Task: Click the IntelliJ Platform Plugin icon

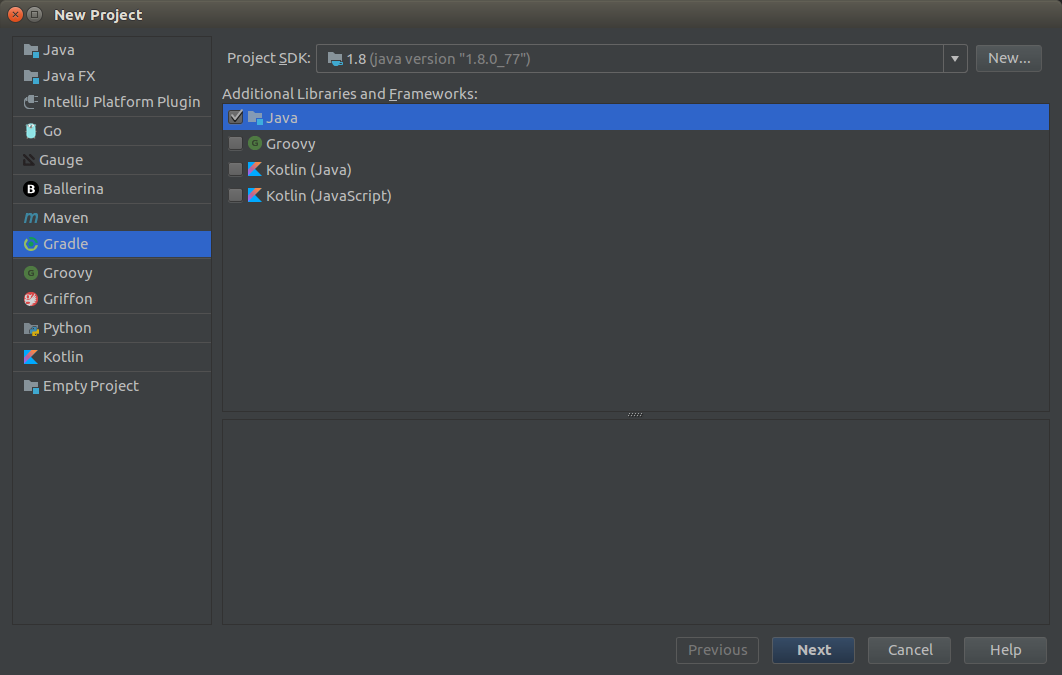Action: [31, 102]
